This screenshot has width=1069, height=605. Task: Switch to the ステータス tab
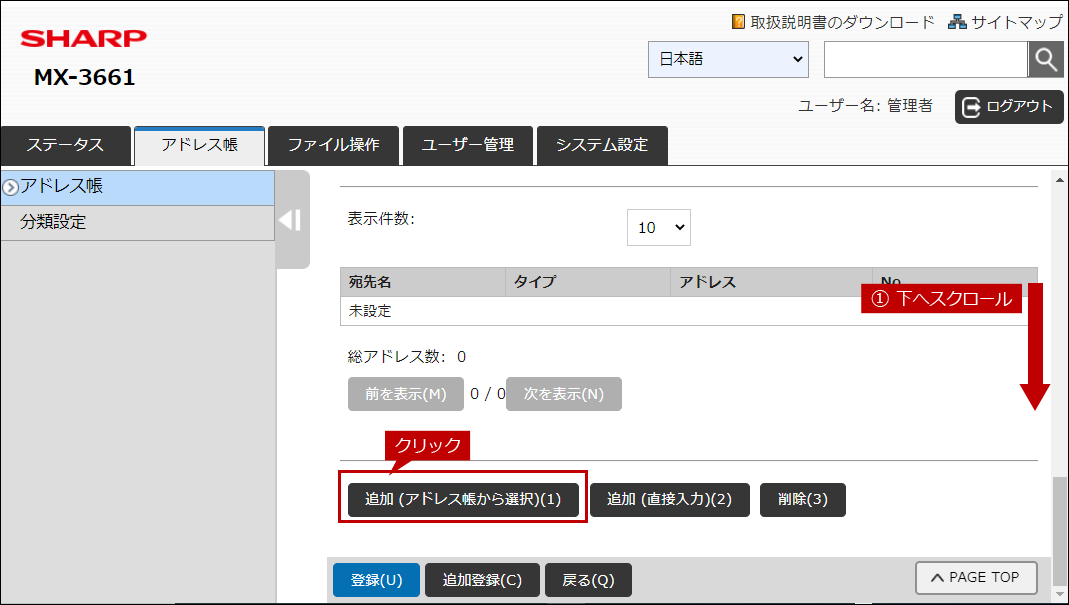click(x=65, y=145)
